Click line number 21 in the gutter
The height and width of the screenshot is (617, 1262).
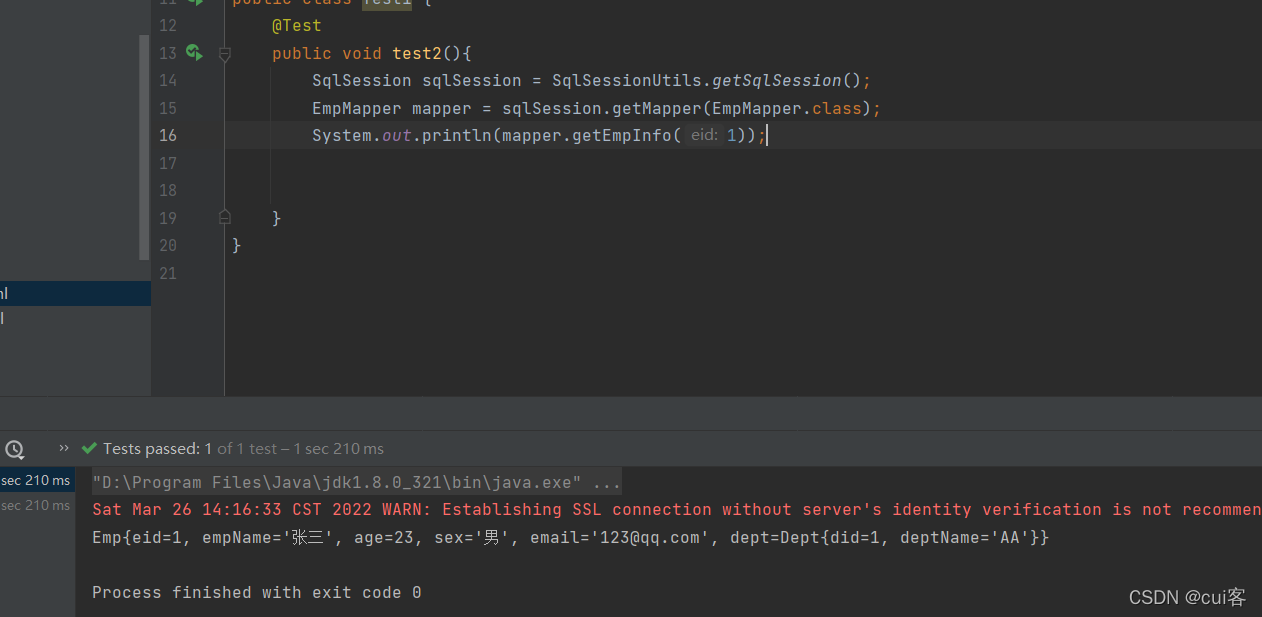[x=167, y=272]
